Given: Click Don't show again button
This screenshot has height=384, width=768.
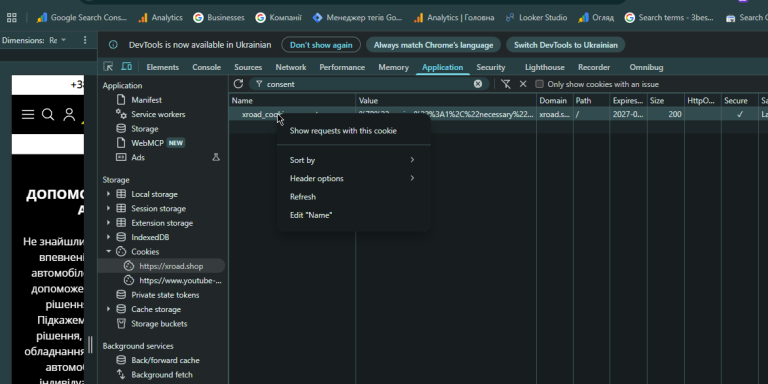Looking at the screenshot, I should 321,45.
